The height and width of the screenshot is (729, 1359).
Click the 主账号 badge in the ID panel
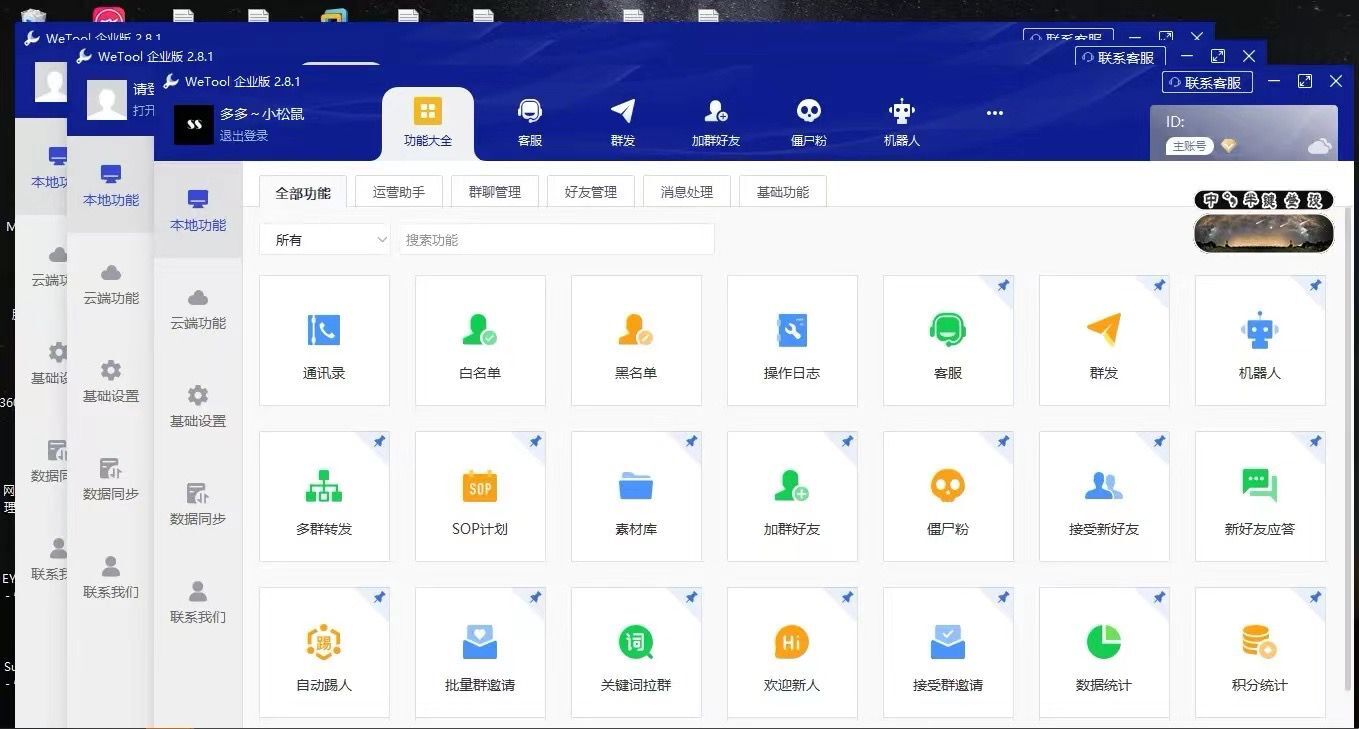[x=1189, y=146]
